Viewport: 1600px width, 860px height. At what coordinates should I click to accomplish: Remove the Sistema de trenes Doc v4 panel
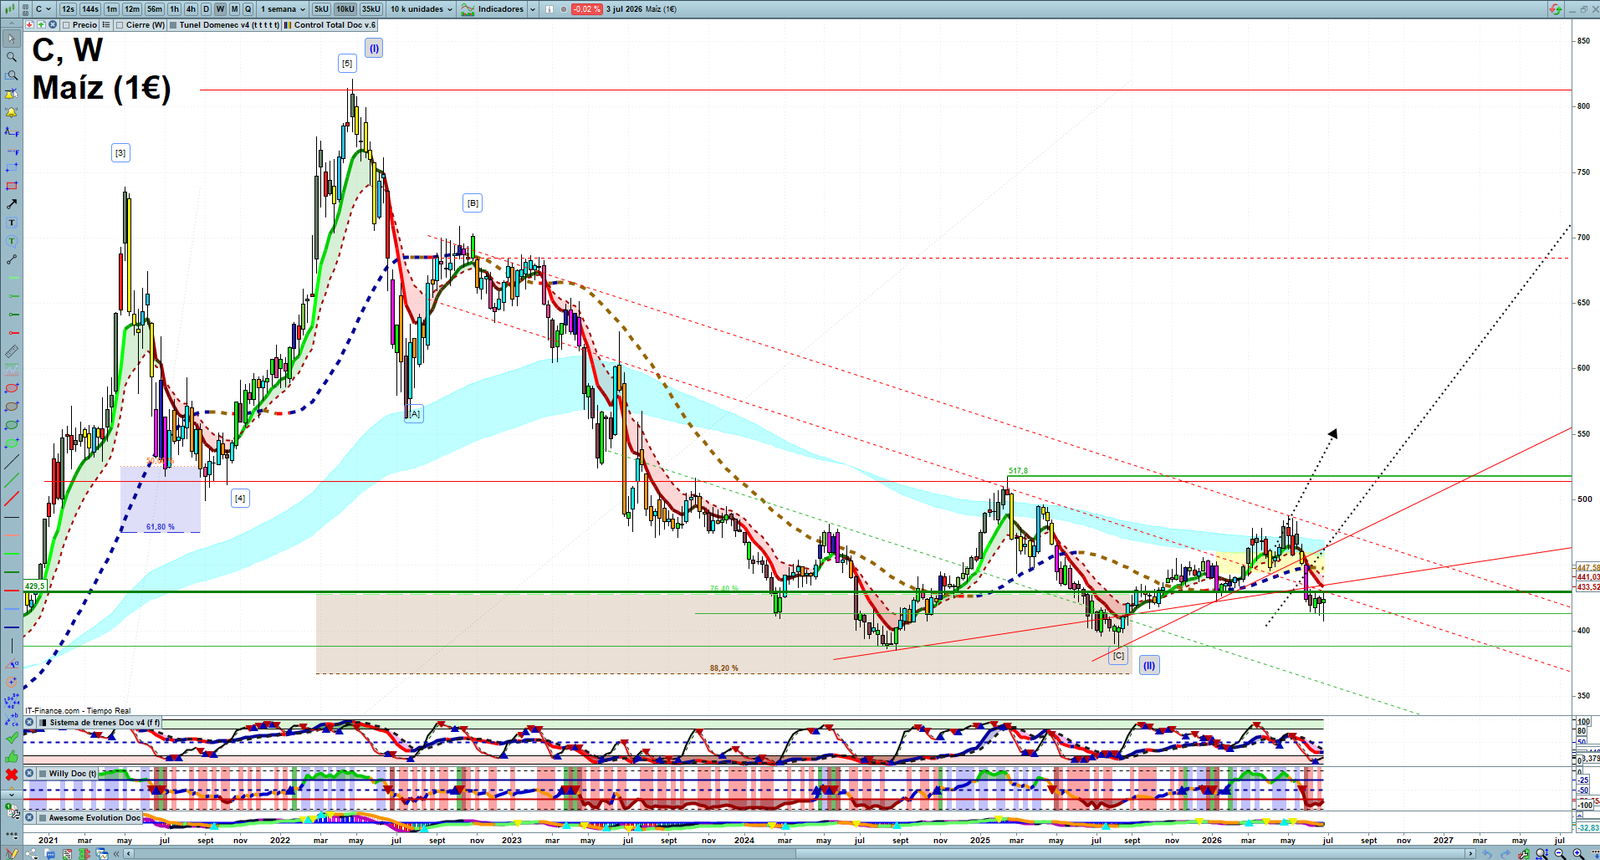pyautogui.click(x=29, y=722)
